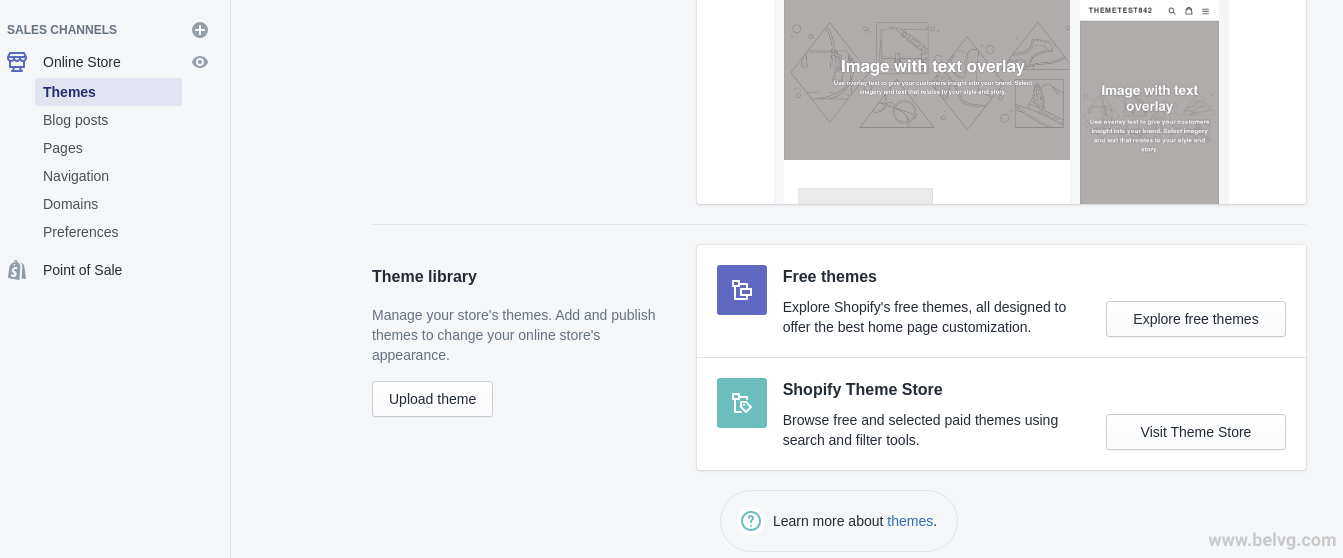
Task: Click the Online Store storefront icon
Action: point(17,62)
